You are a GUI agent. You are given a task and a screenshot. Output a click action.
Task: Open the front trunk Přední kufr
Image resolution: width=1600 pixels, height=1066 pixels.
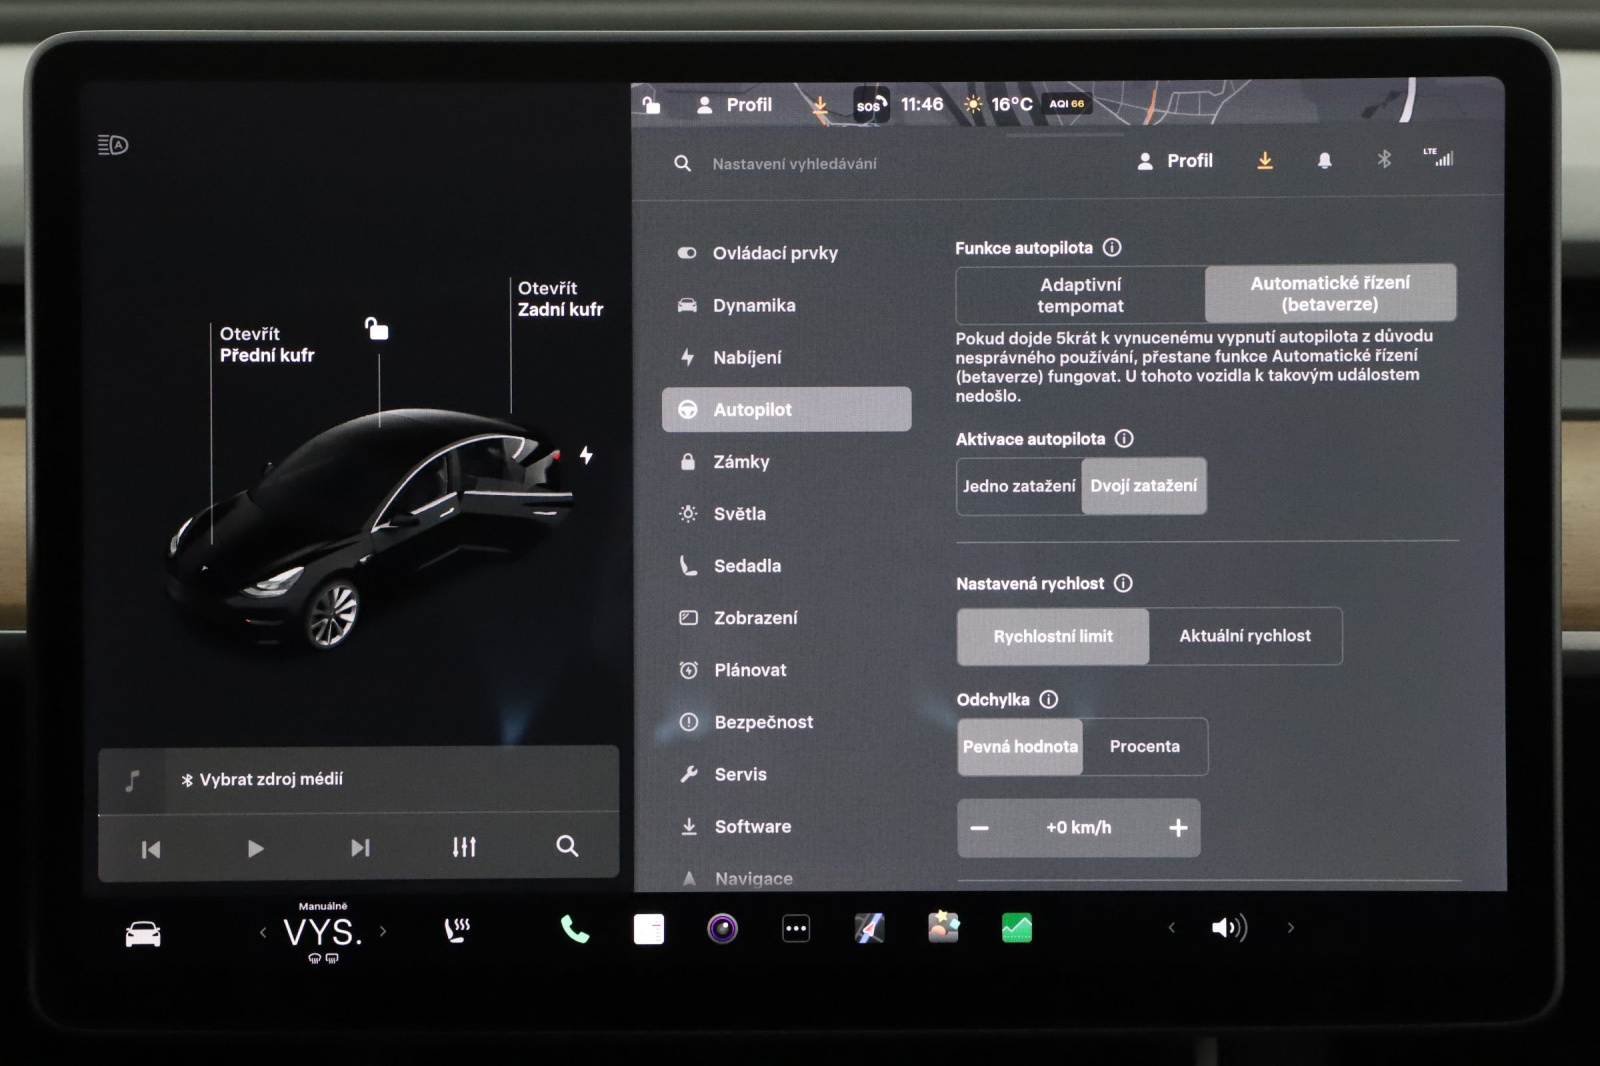pyautogui.click(x=266, y=345)
